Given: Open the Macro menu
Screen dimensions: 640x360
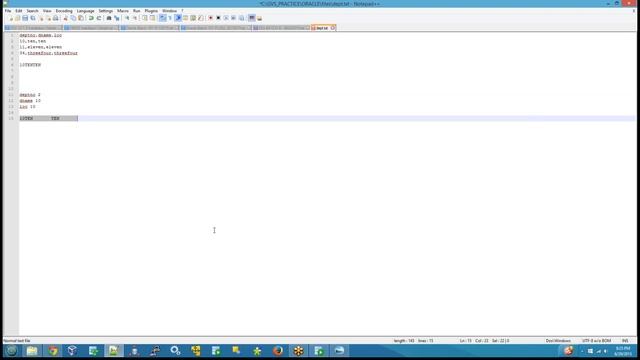Looking at the screenshot, I should (122, 11).
